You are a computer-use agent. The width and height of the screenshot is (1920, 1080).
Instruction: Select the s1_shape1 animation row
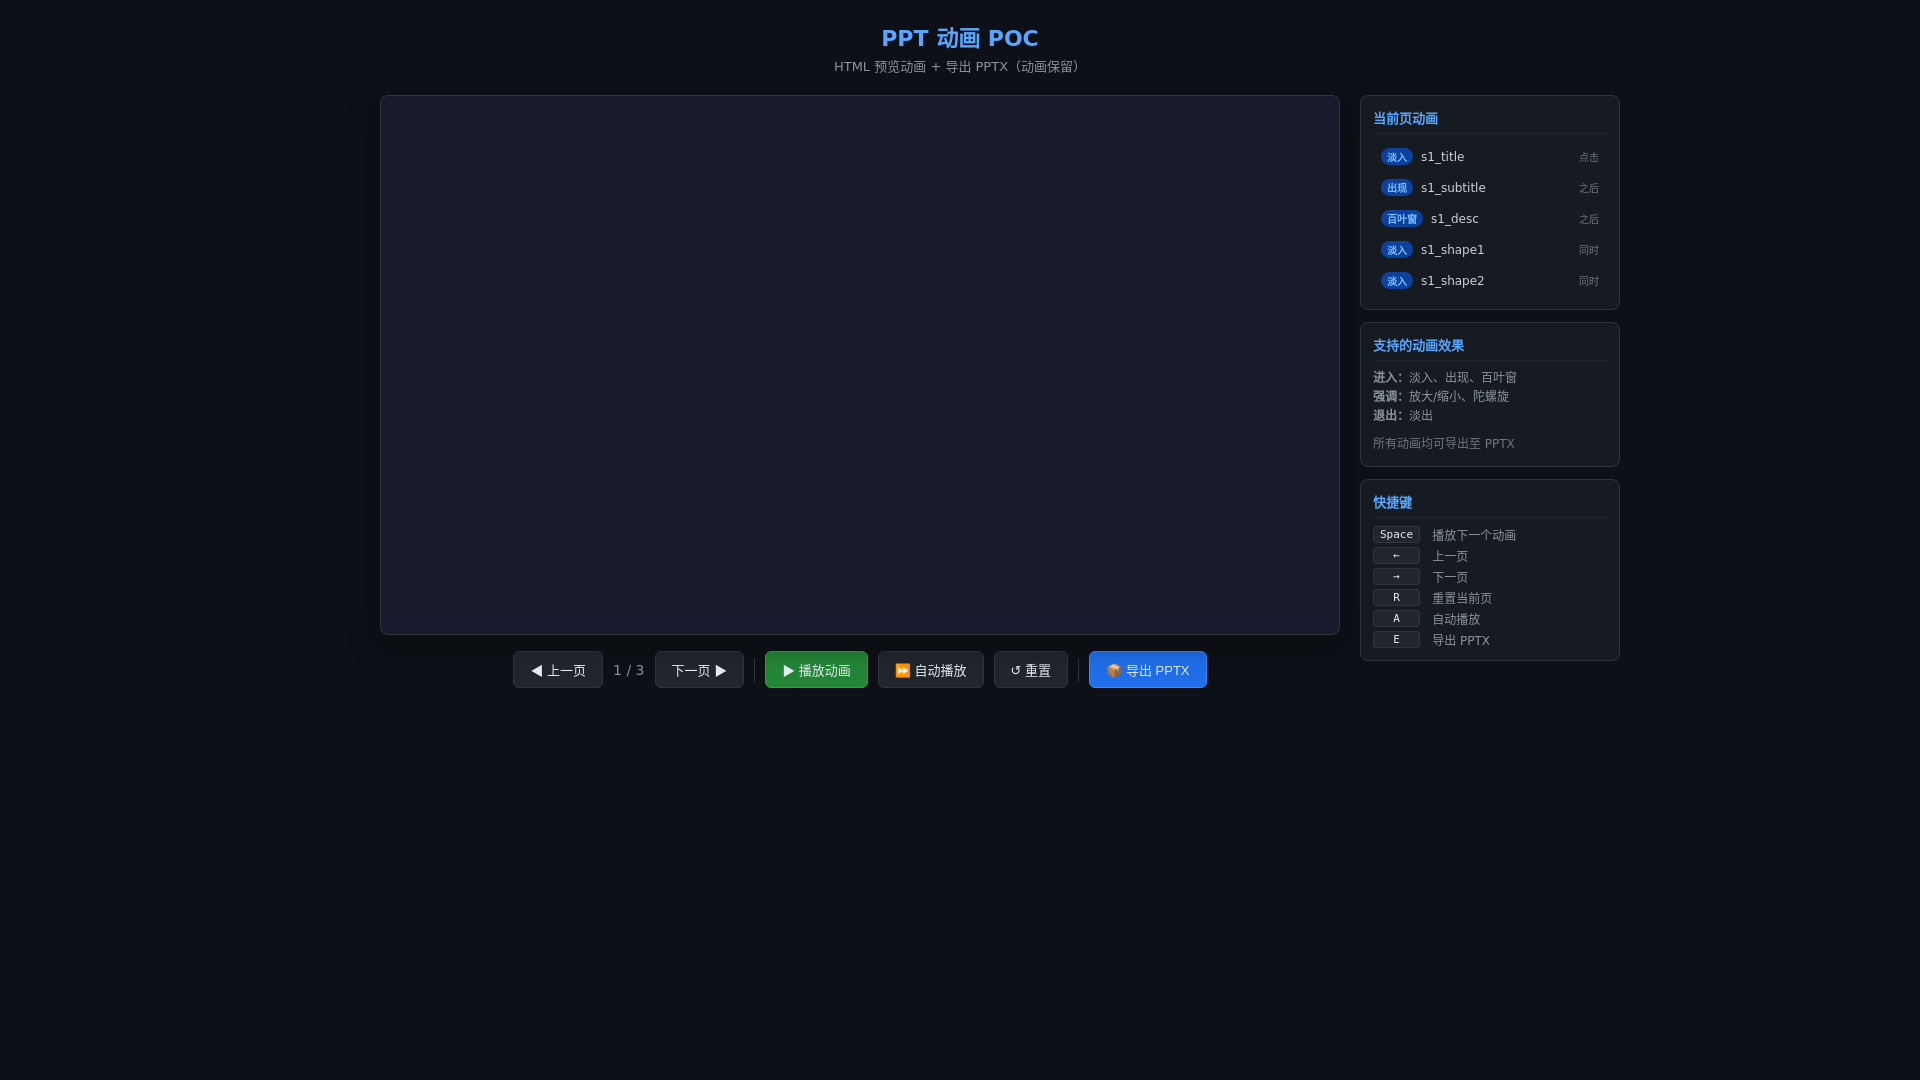coord(1490,250)
